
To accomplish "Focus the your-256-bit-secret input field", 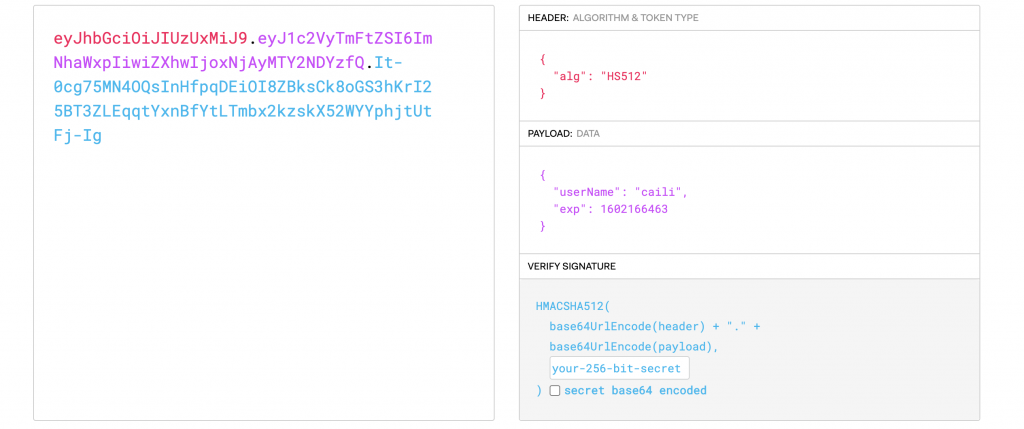I will point(619,368).
